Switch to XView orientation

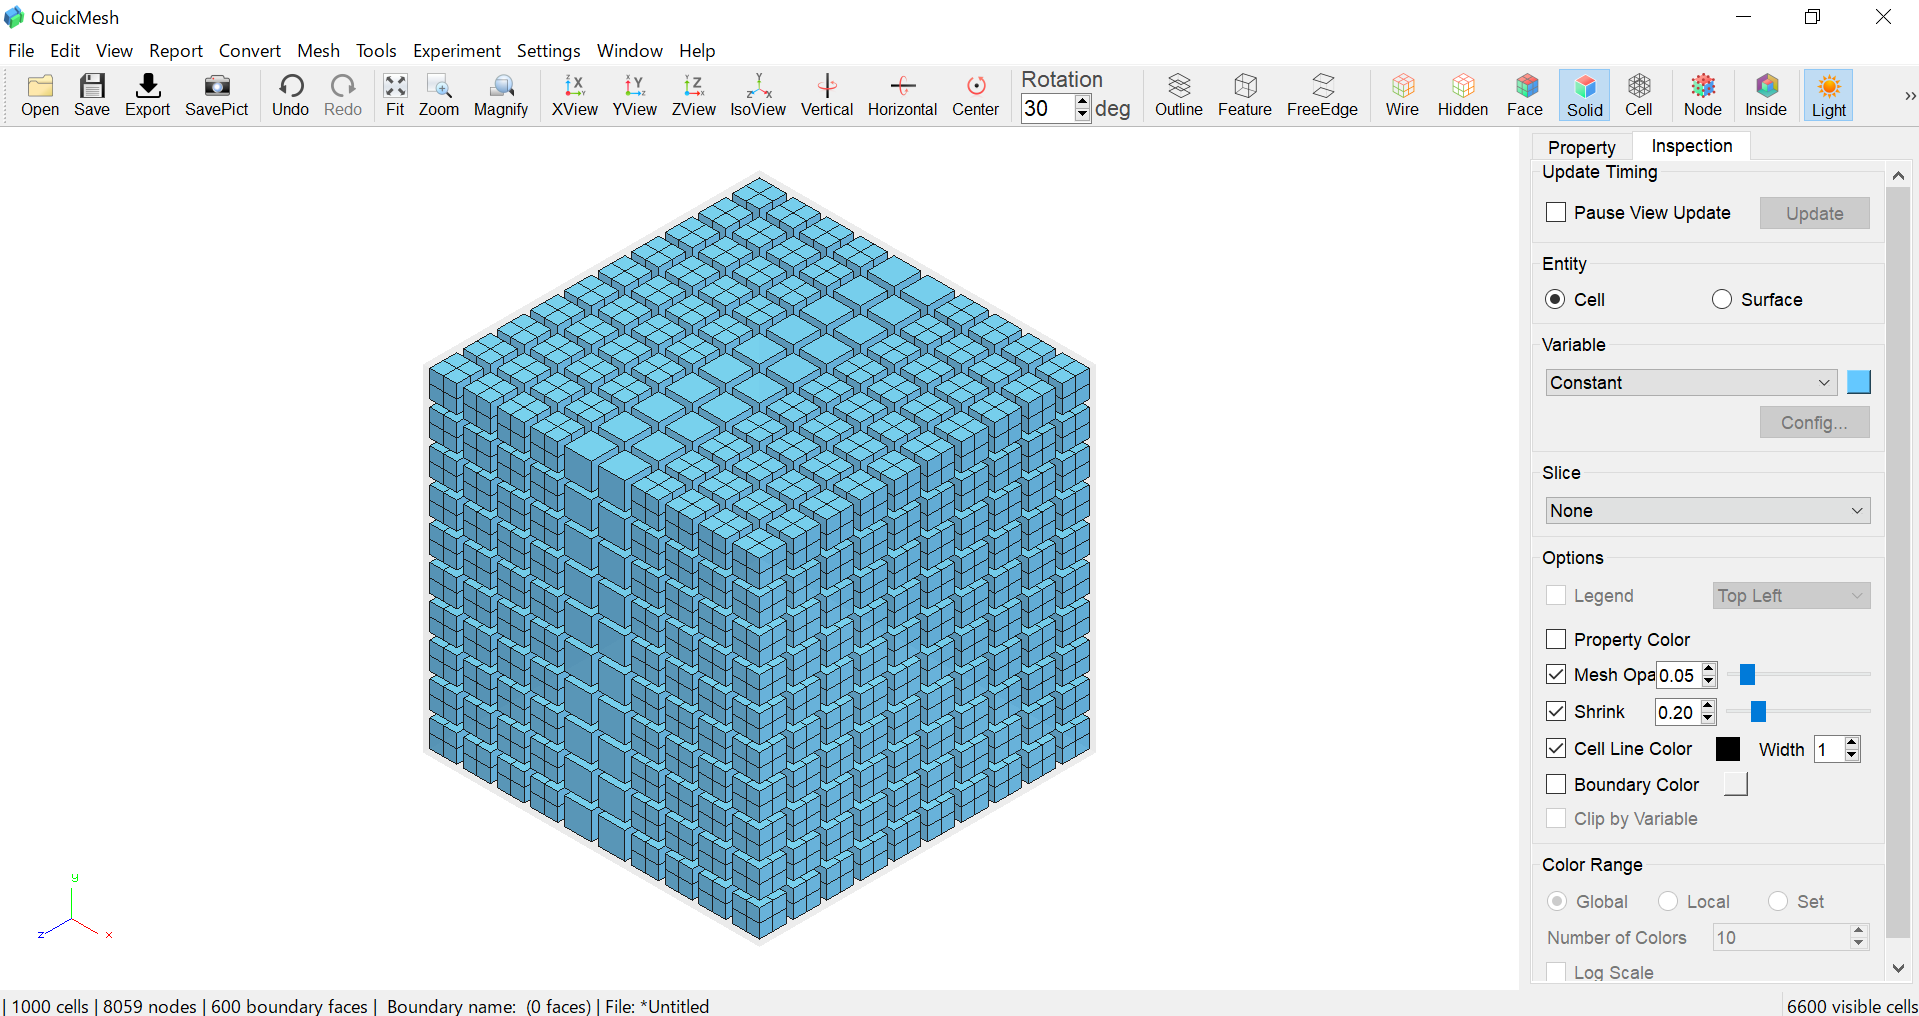575,96
